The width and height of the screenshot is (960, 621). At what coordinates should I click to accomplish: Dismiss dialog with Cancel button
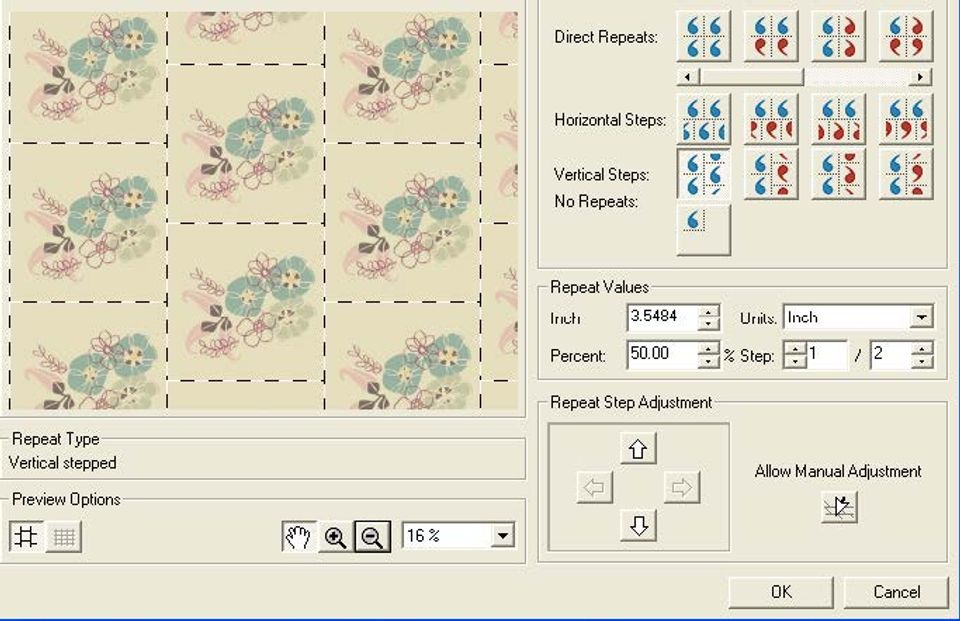click(x=896, y=592)
